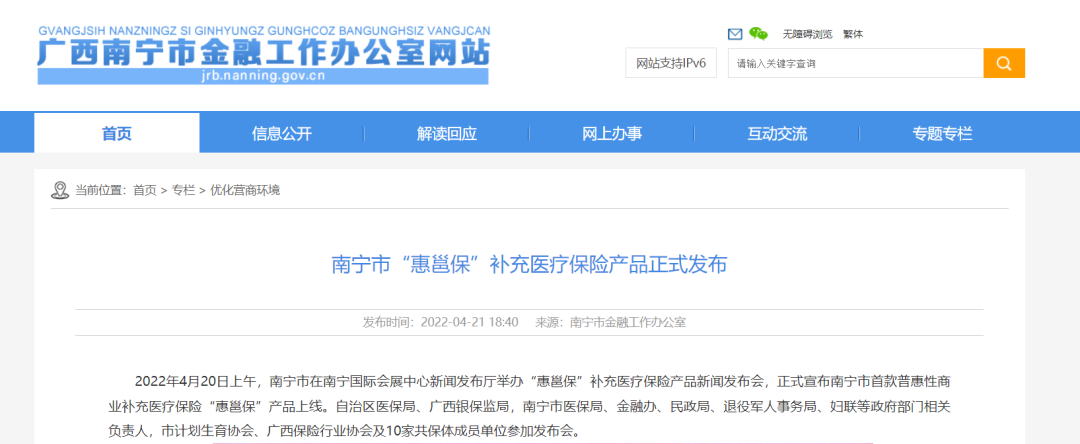Click 专栏 in the breadcrumb

point(183,191)
